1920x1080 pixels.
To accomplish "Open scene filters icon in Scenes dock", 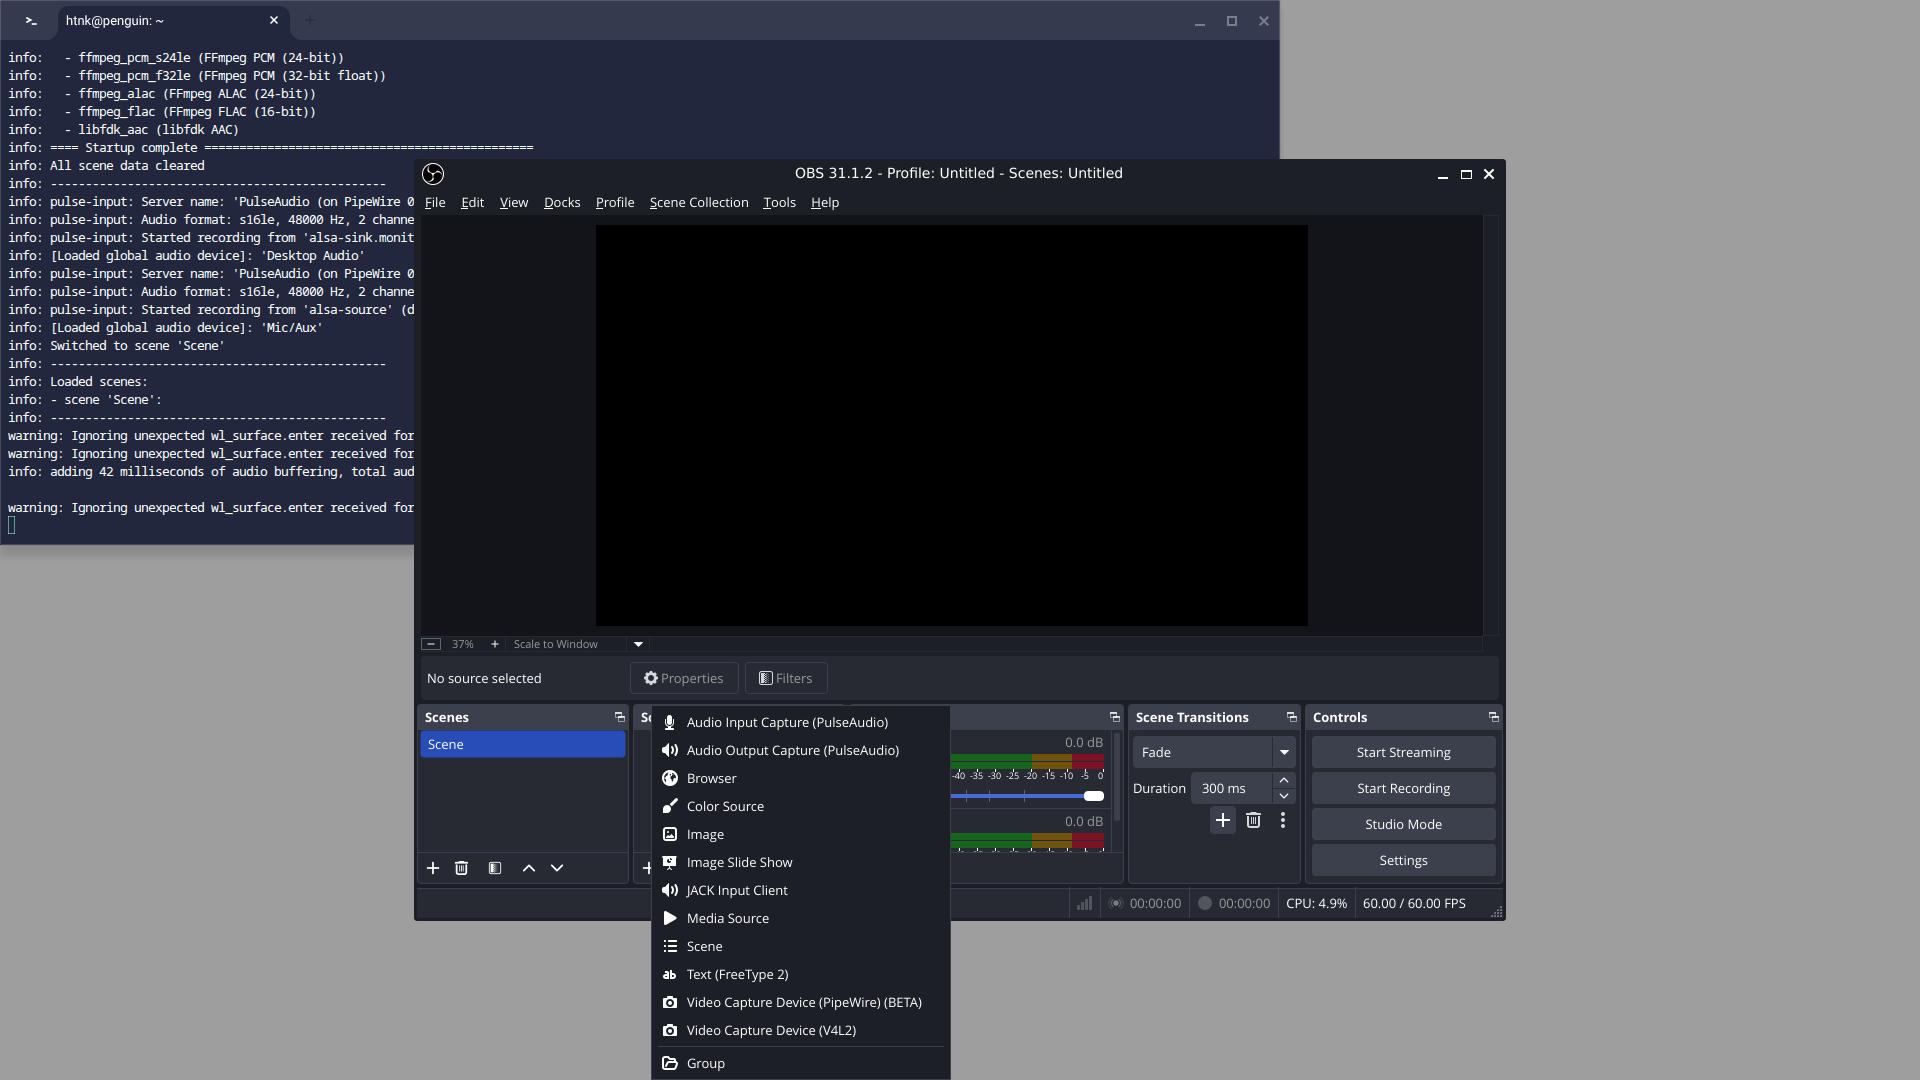I will coord(495,868).
